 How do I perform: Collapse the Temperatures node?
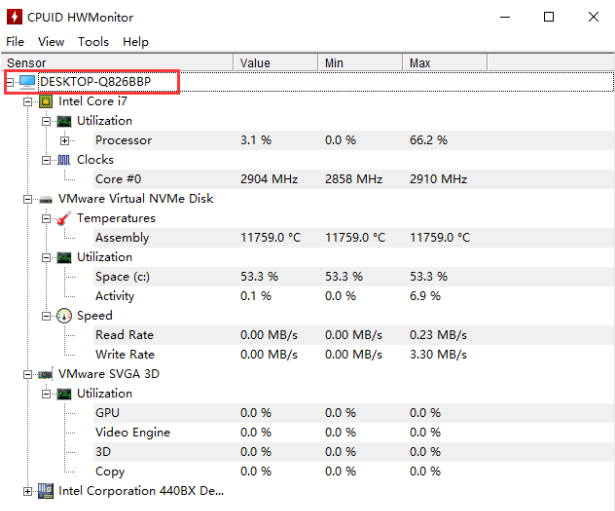46,218
